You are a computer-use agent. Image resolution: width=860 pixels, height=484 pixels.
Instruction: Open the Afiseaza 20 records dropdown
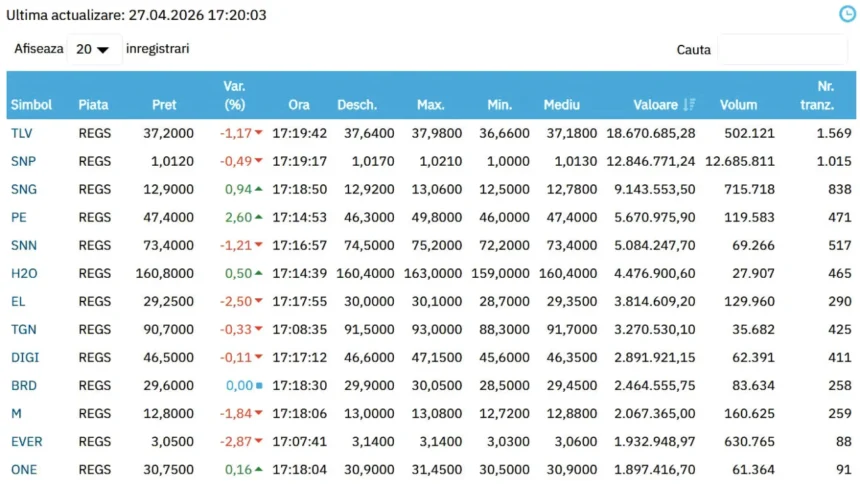93,49
